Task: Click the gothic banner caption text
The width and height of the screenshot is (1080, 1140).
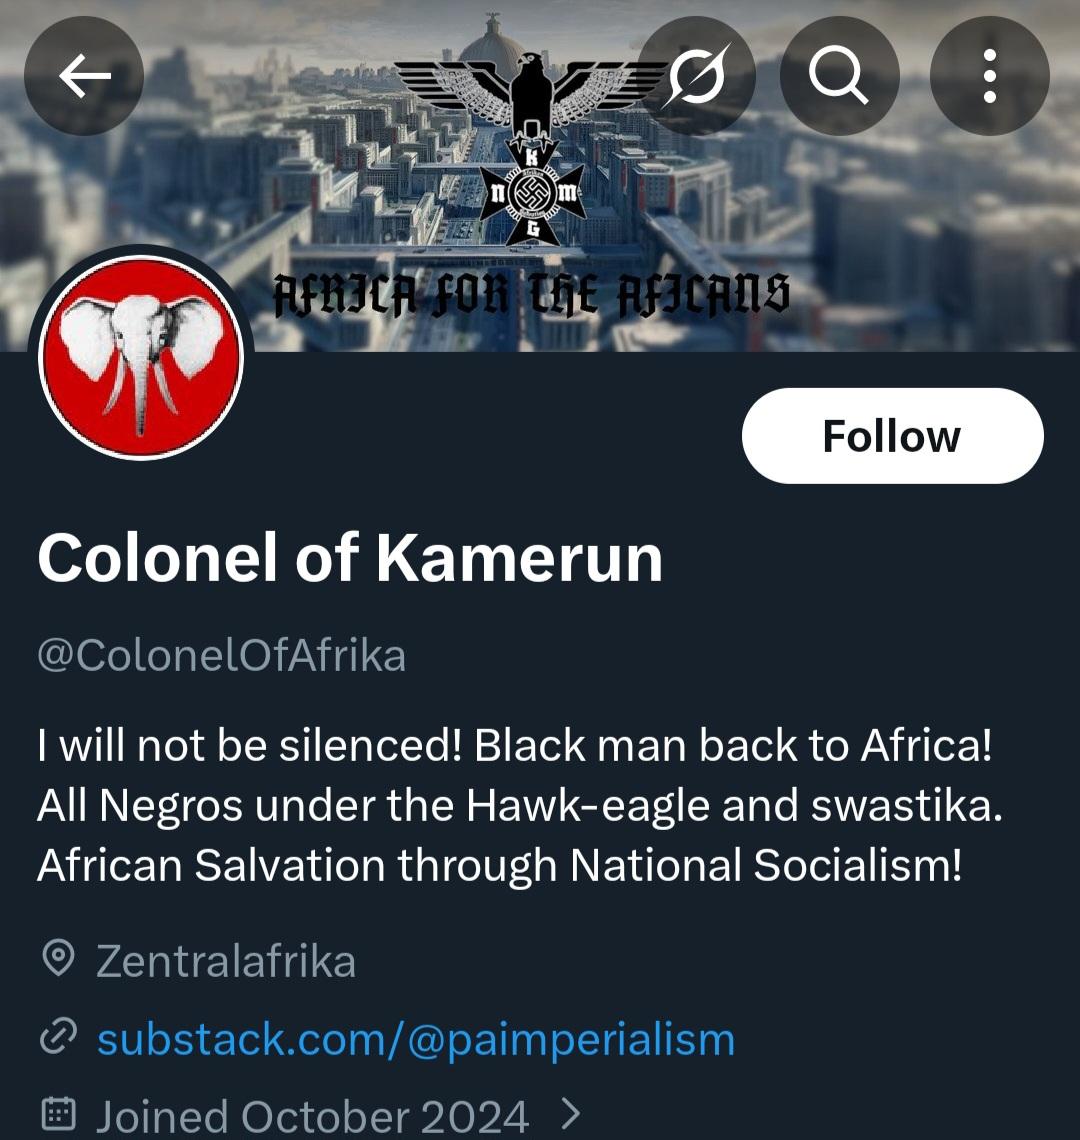Action: tap(532, 295)
